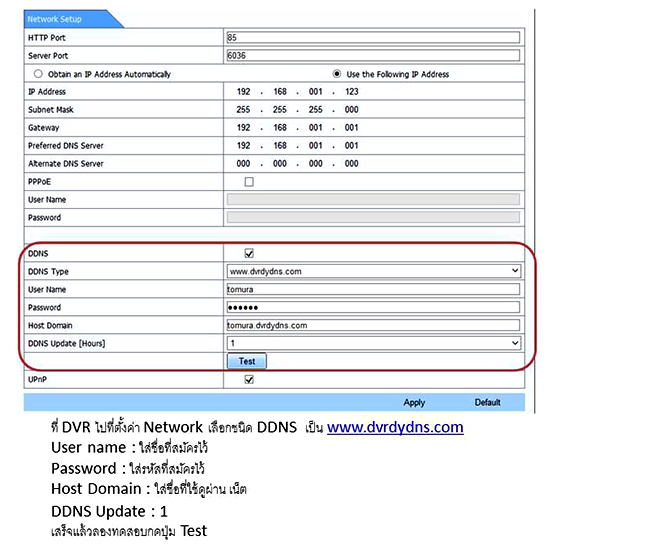This screenshot has width=655, height=544.
Task: Click Preferred DNS Server second octet 168
Action: pos(280,145)
